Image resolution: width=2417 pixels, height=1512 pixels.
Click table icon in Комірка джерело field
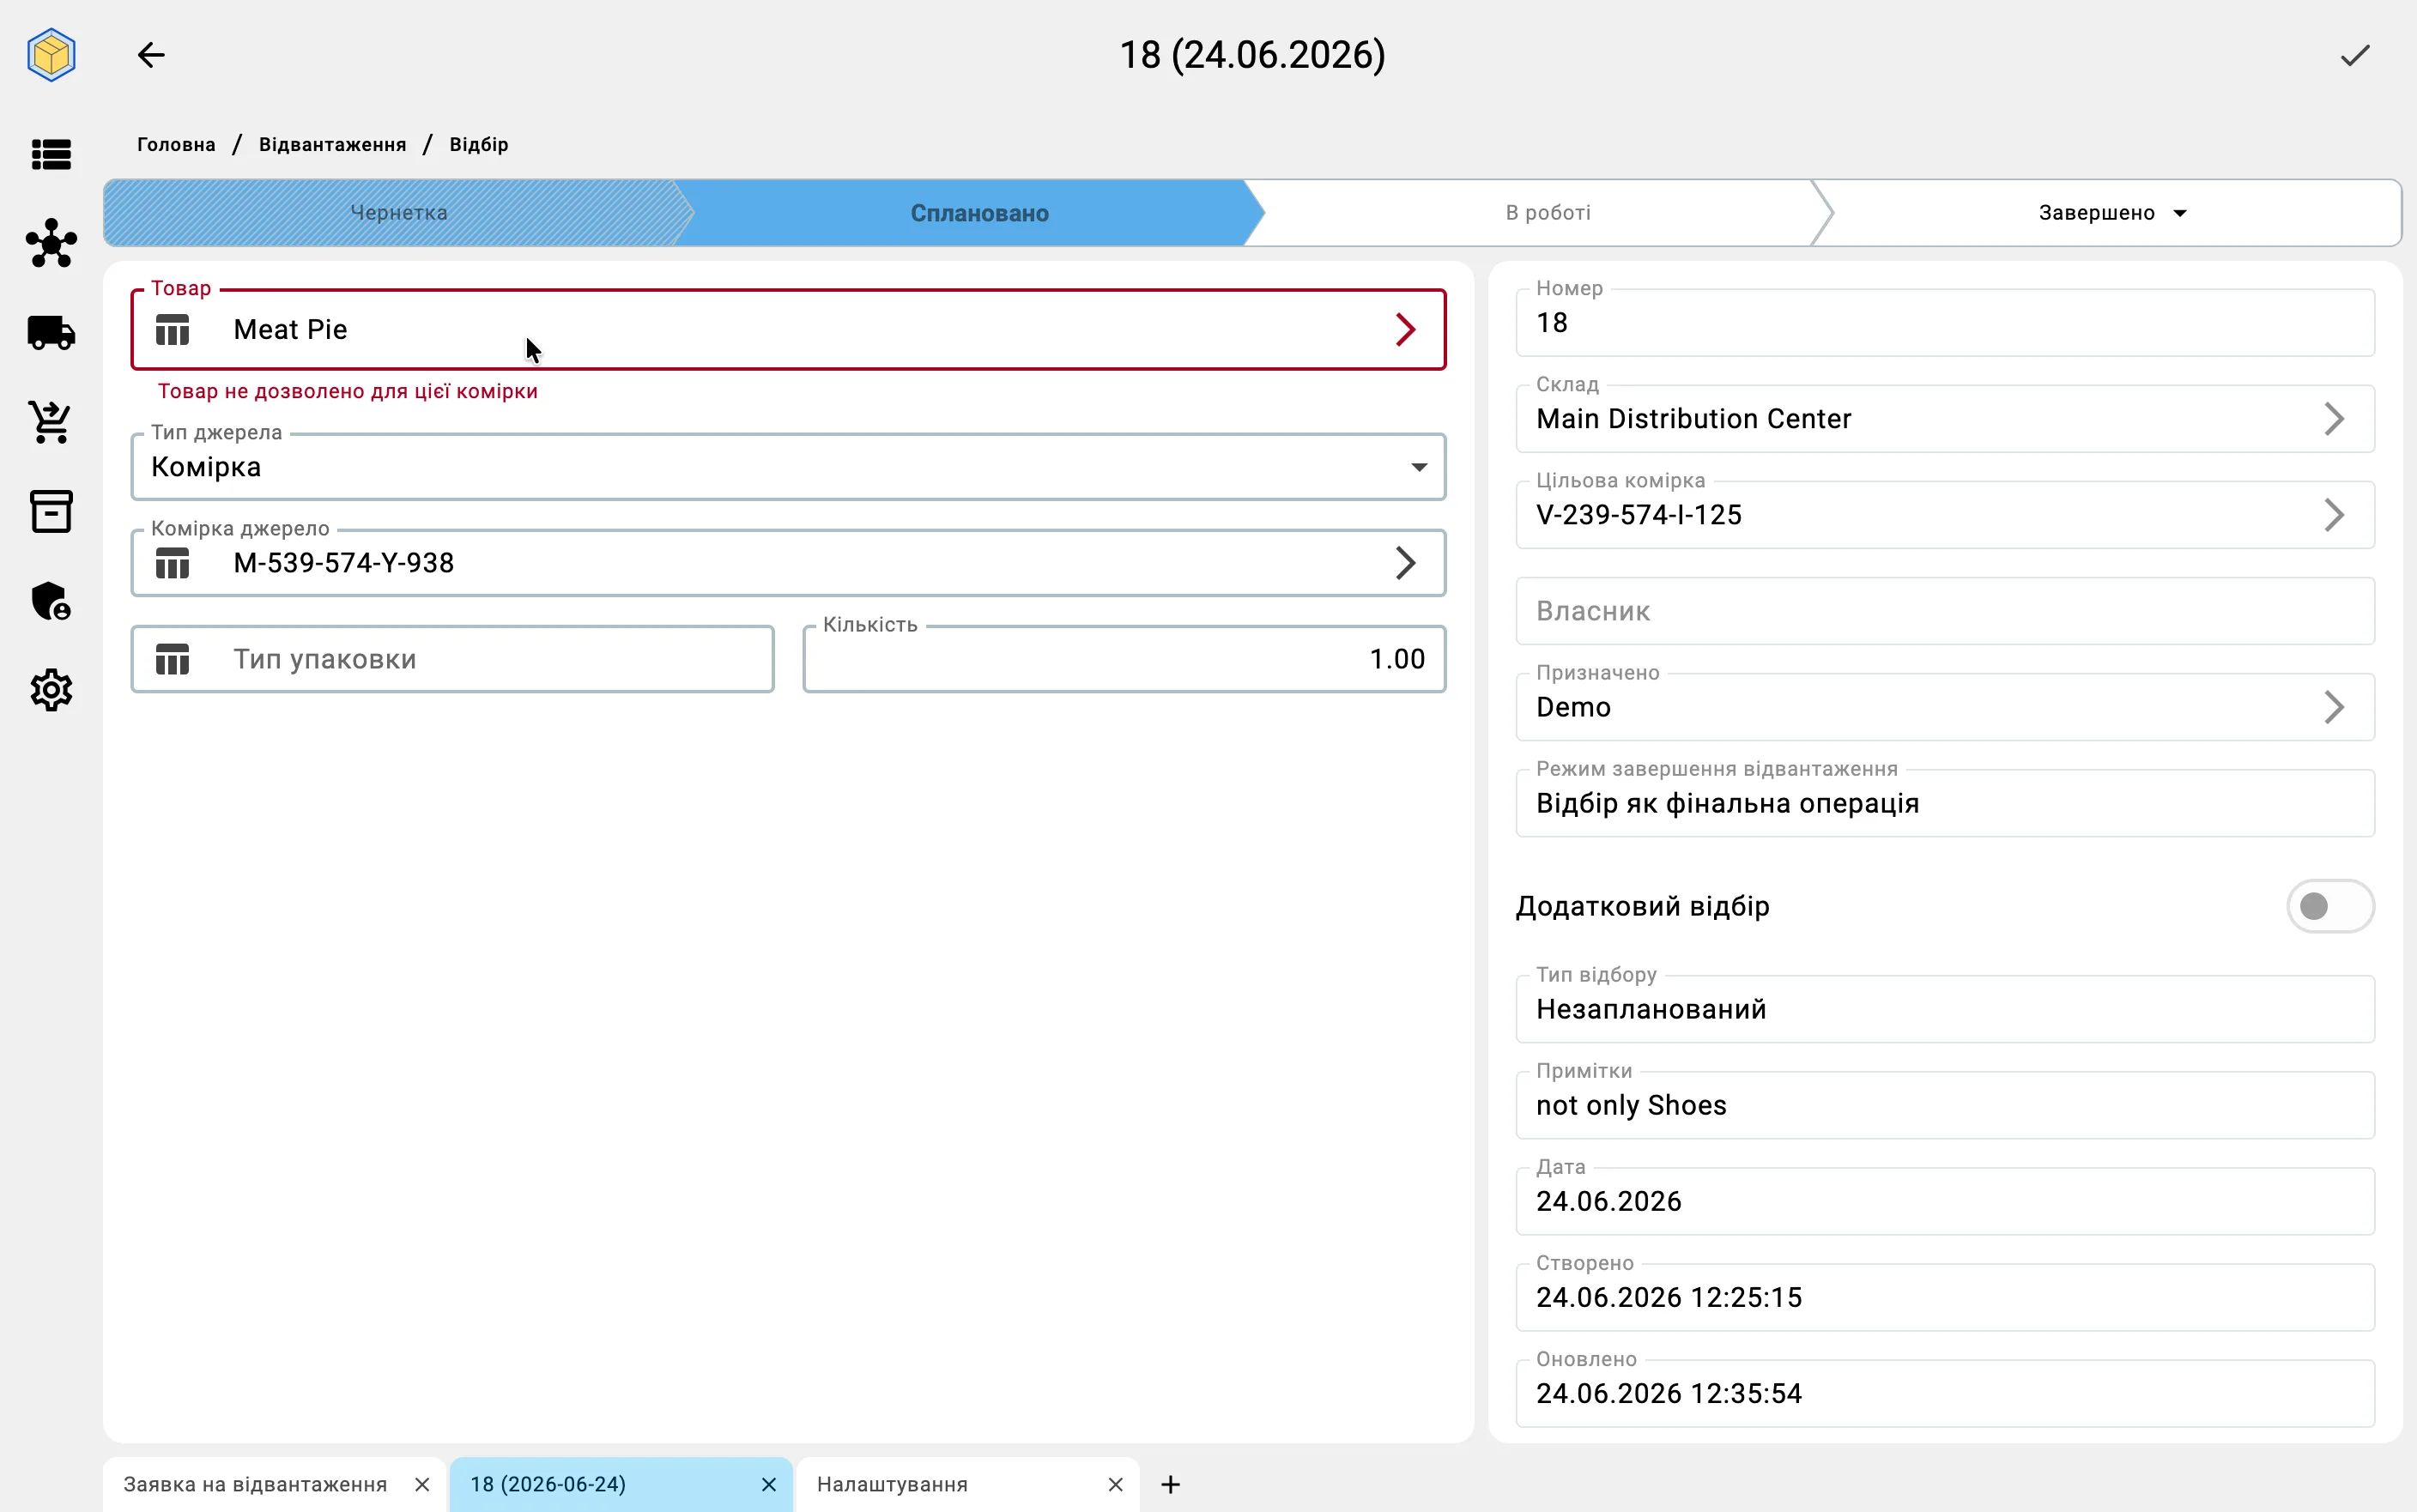[x=173, y=563]
